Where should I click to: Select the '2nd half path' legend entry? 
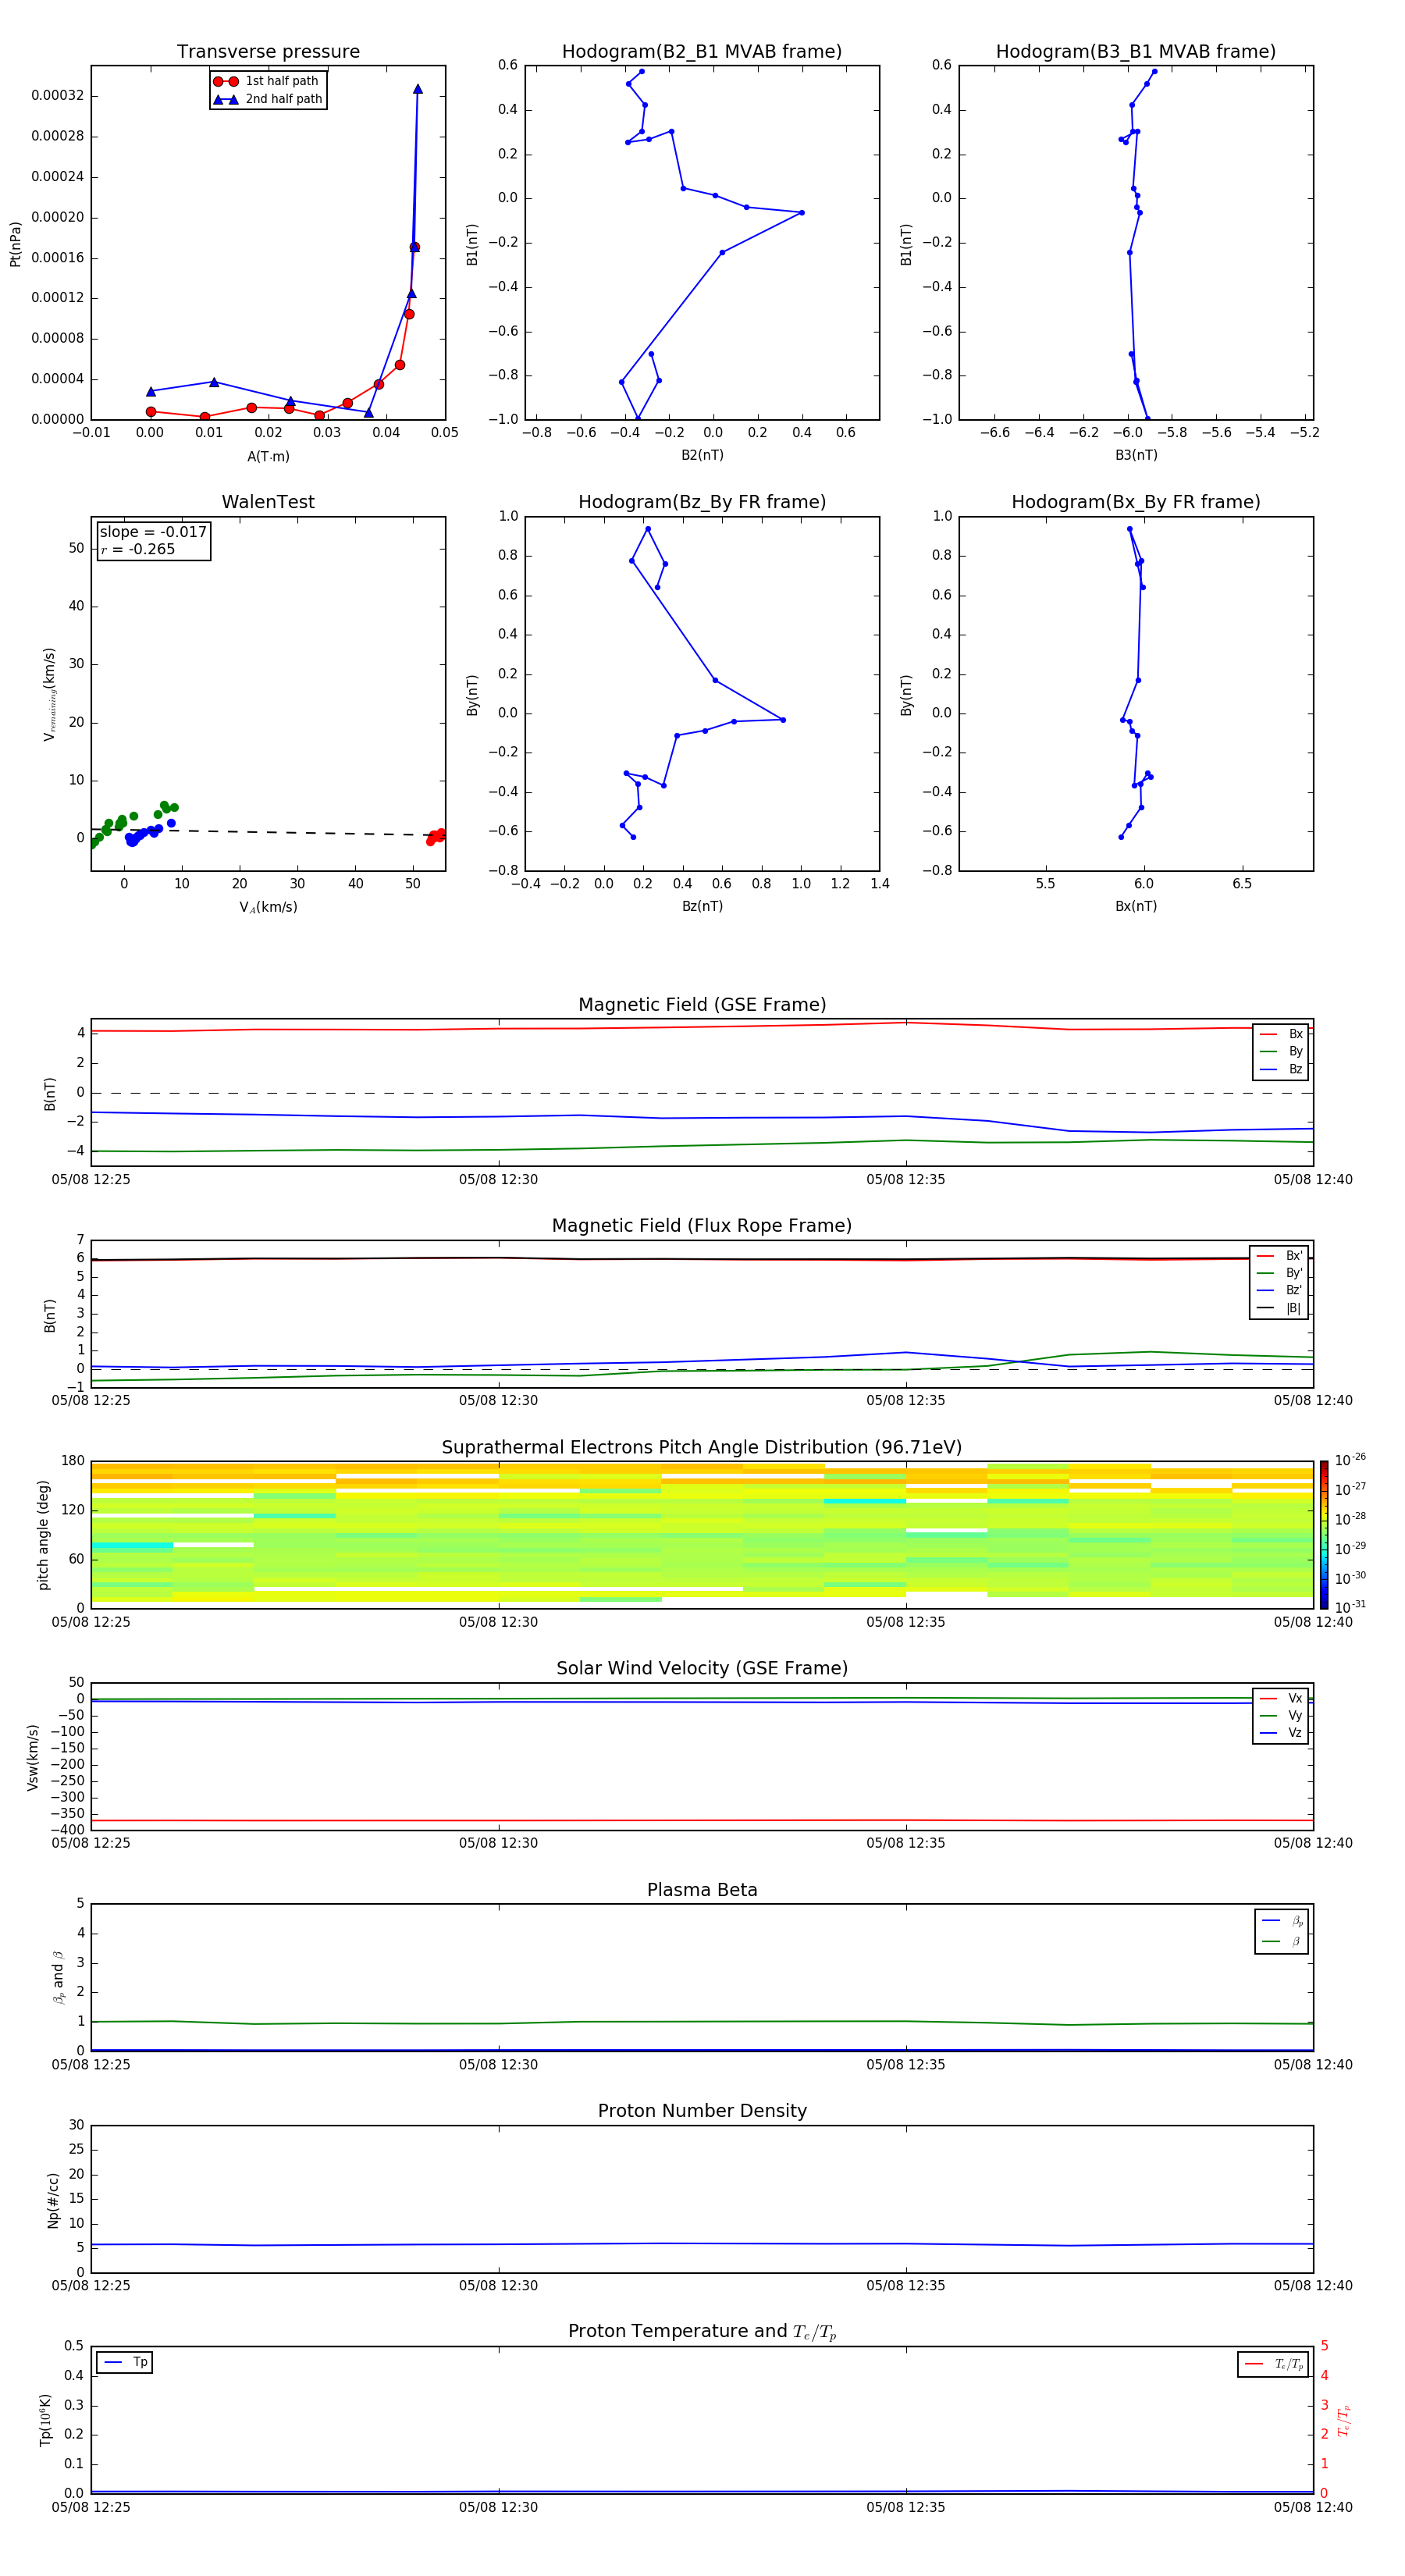267,99
